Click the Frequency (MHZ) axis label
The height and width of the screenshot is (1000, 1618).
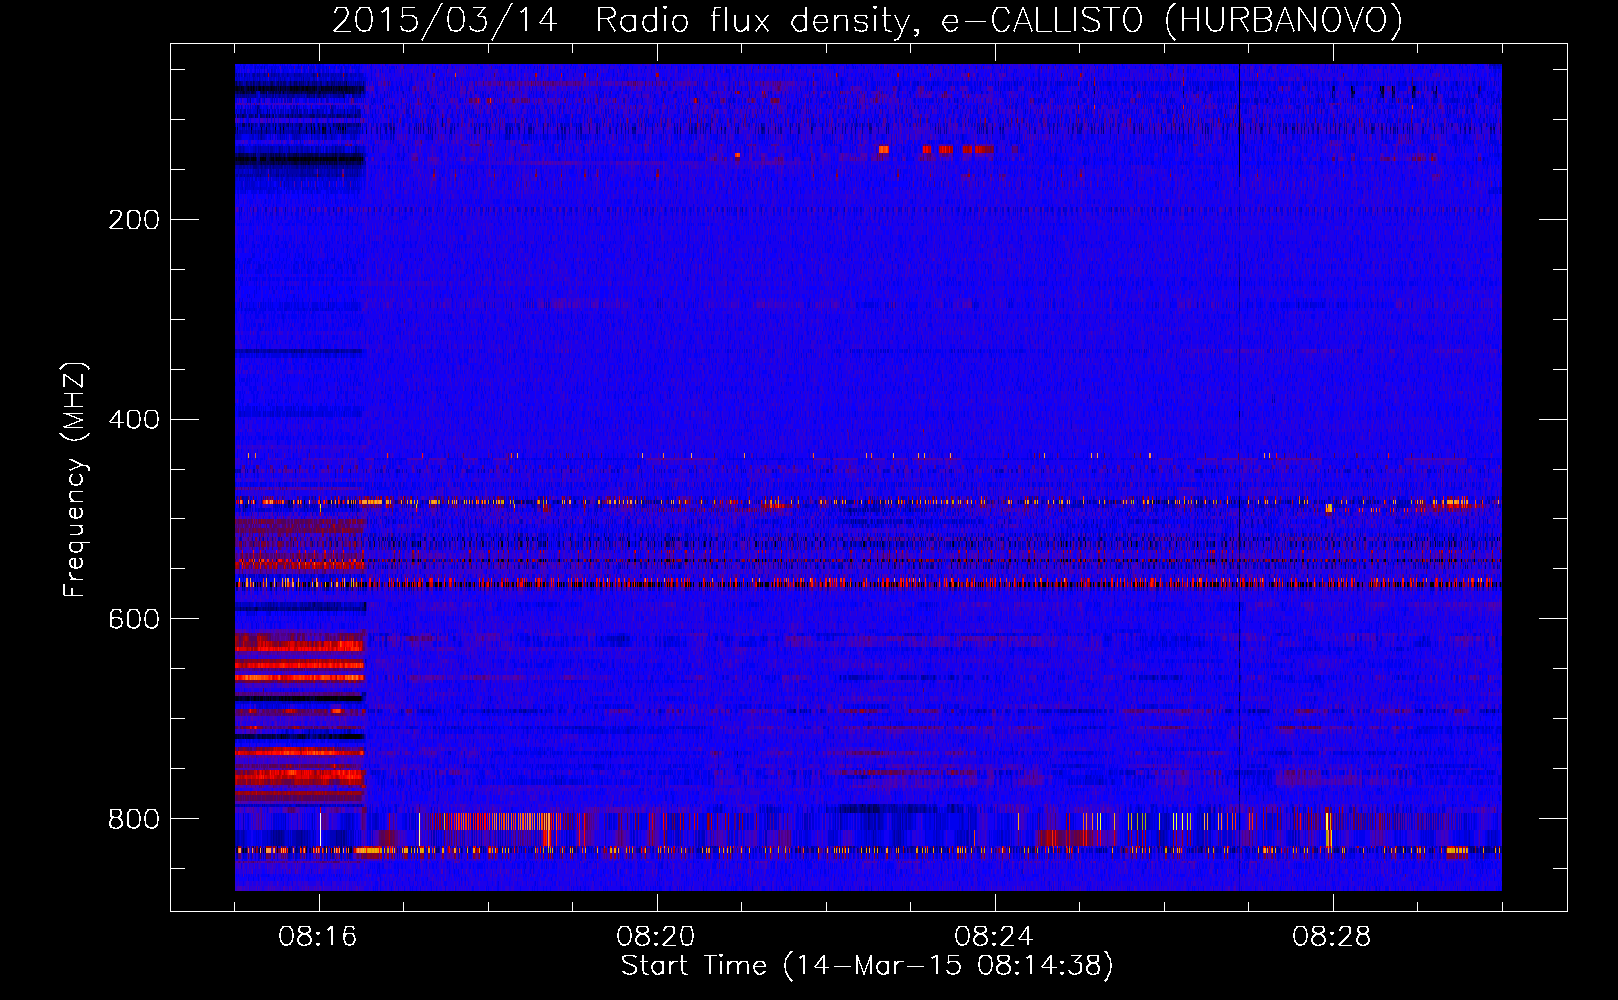pos(75,479)
